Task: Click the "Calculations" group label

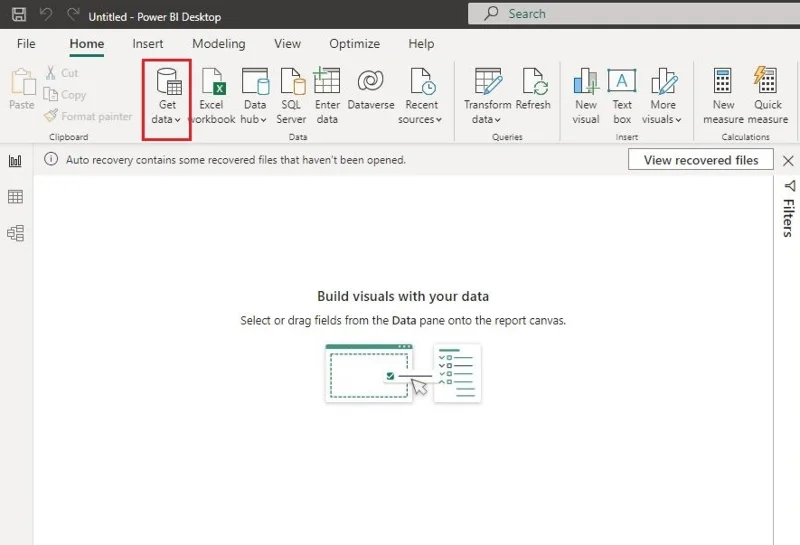Action: pos(745,137)
